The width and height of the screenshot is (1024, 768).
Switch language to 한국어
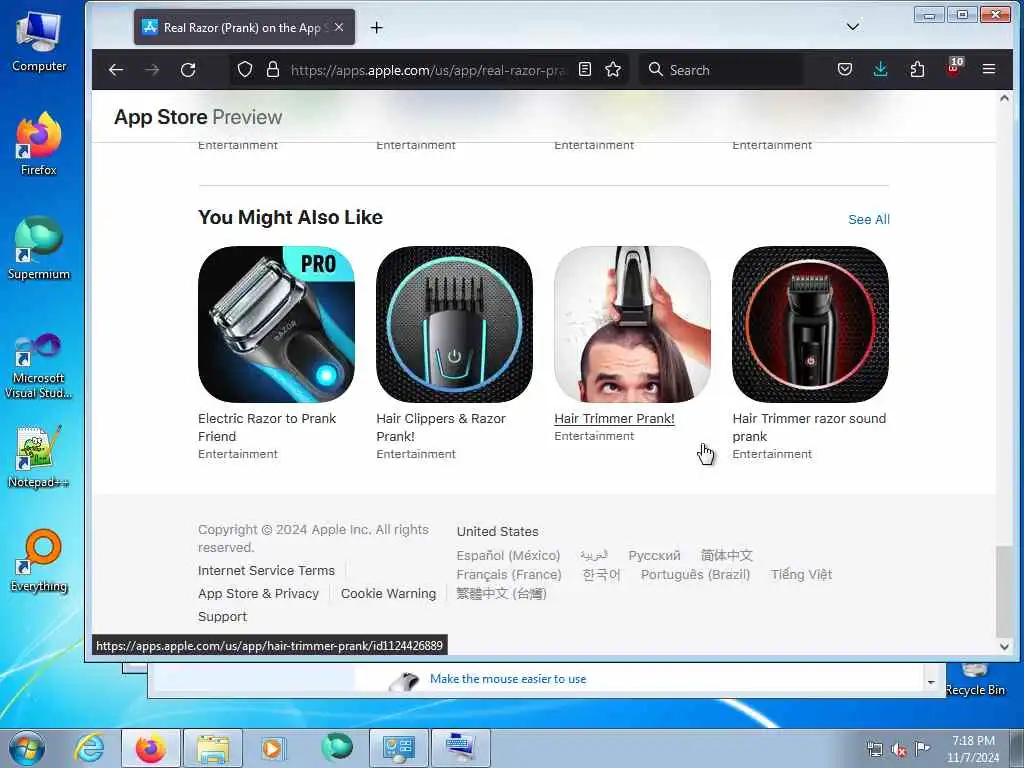(601, 575)
